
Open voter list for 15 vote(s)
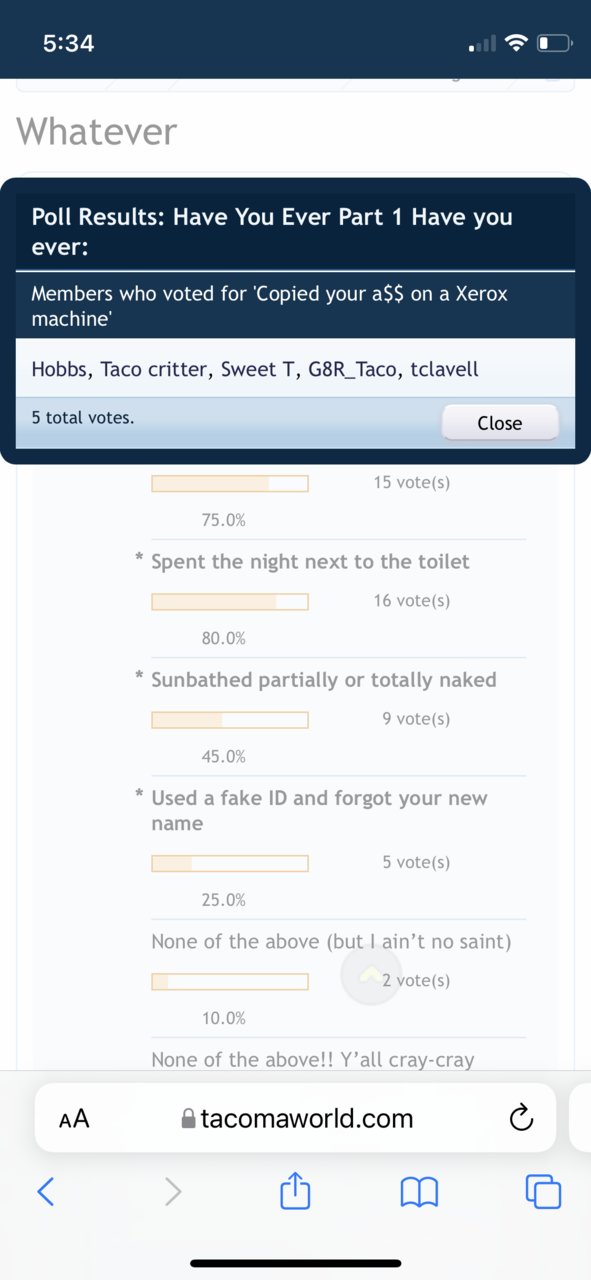point(412,483)
